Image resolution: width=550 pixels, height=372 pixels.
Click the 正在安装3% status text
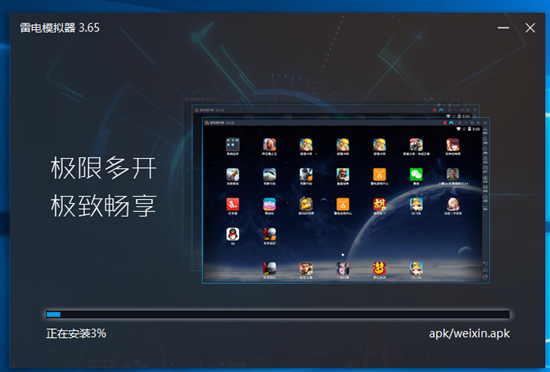coord(76,333)
